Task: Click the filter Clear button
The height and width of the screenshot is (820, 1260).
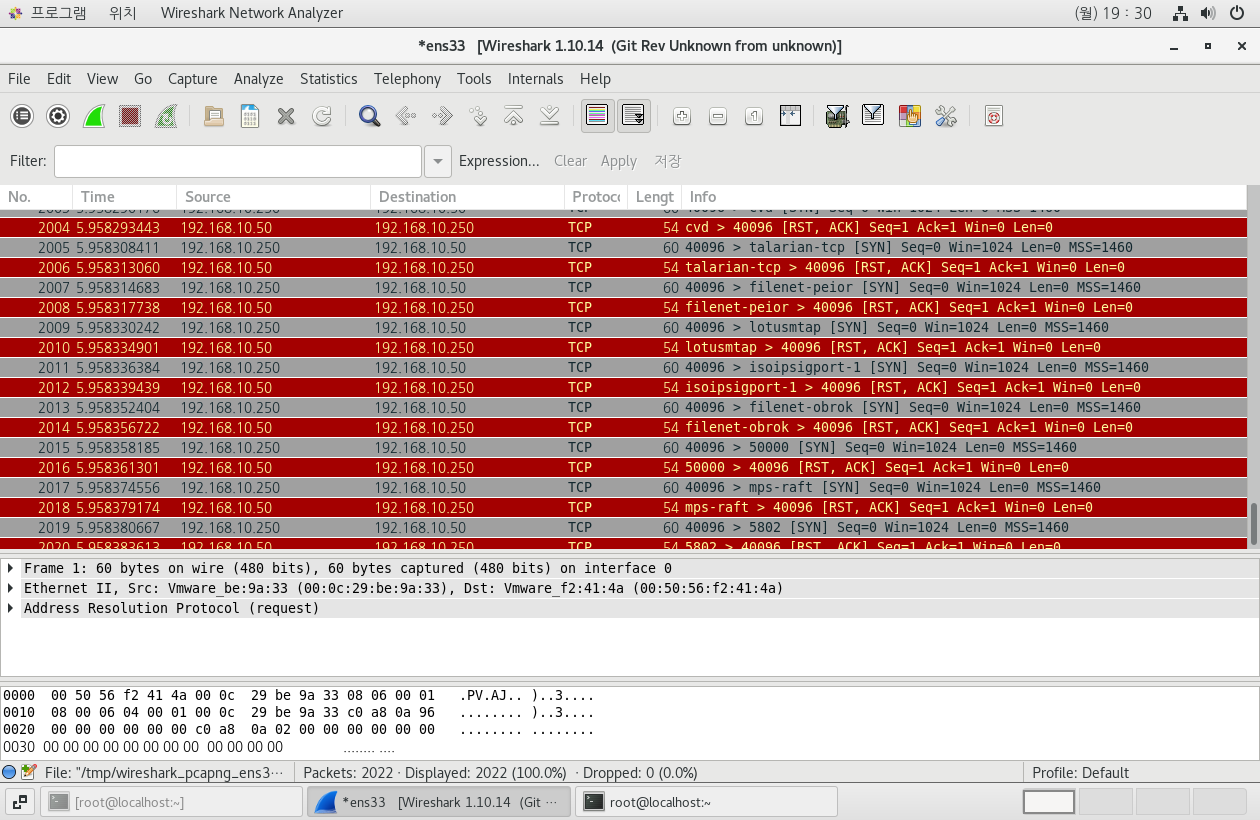Action: click(x=570, y=161)
